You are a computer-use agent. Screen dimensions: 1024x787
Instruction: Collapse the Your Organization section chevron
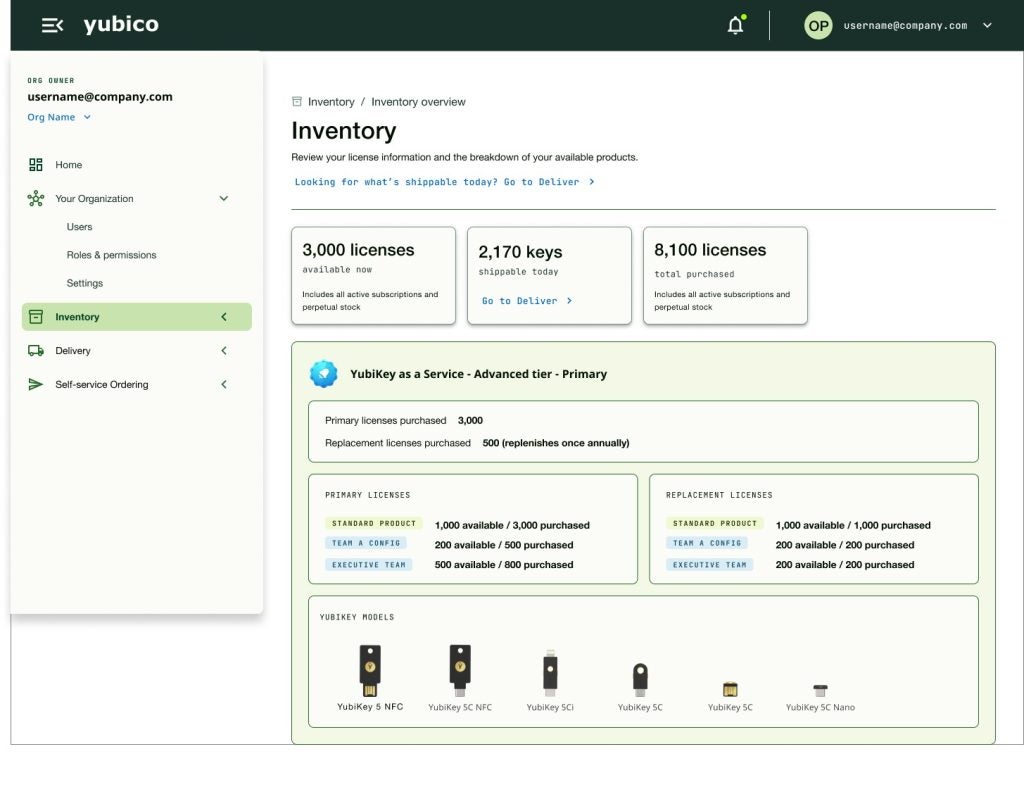223,199
